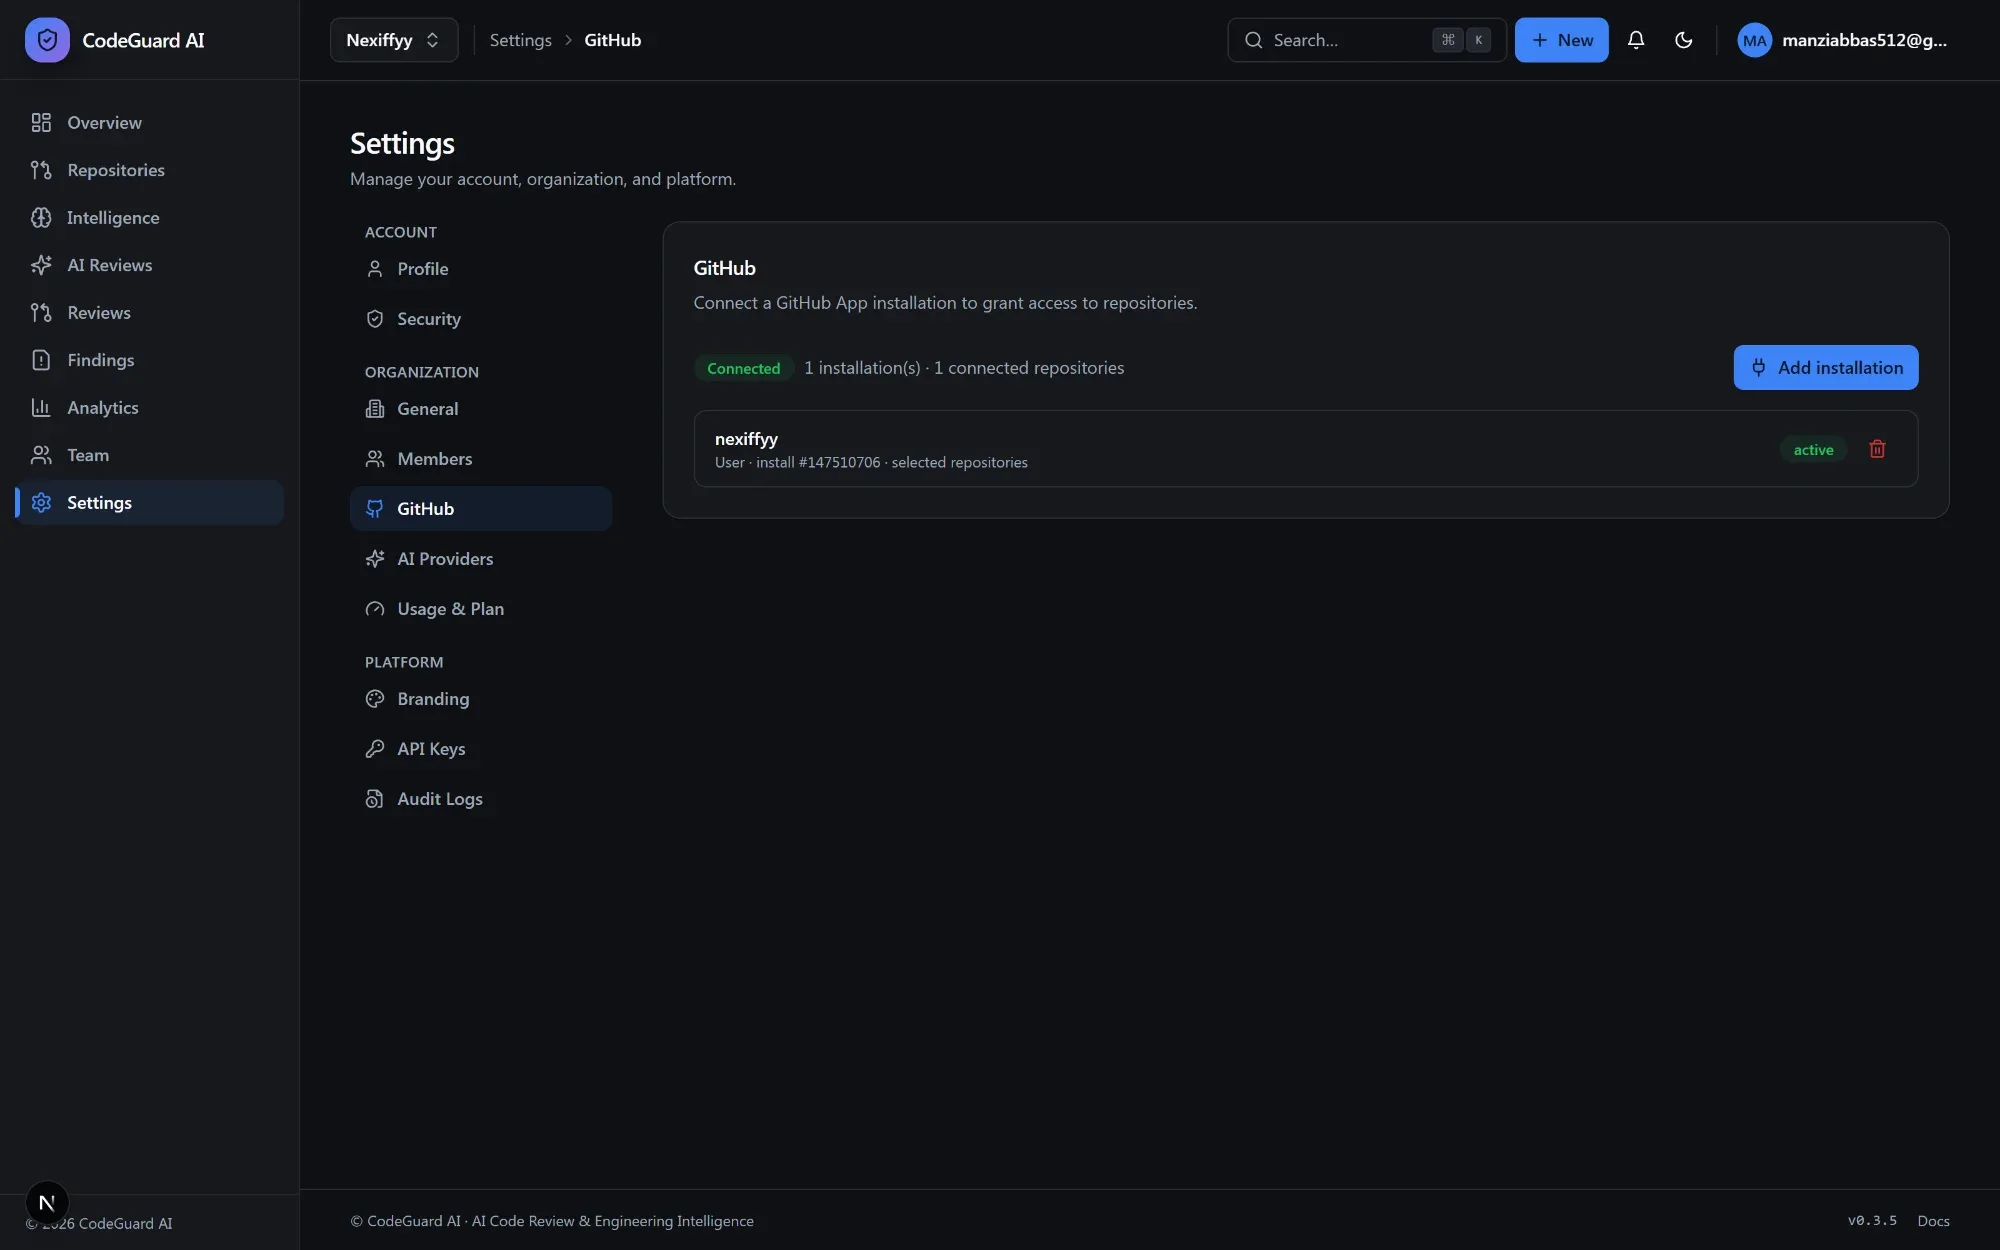
Task: Click the "Settings" page heading
Action: point(402,144)
